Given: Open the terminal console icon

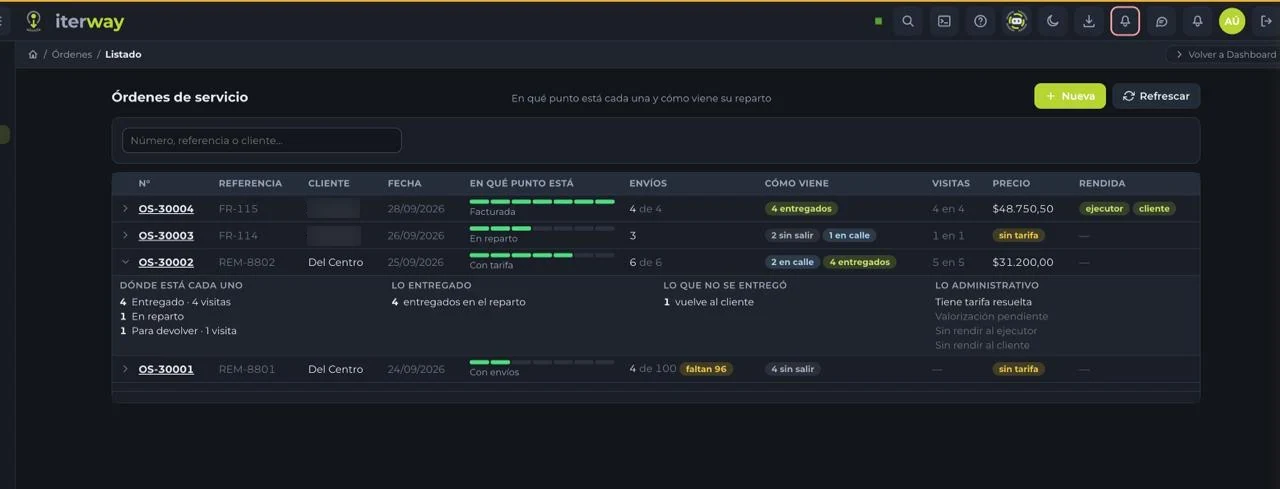Looking at the screenshot, I should click(944, 21).
